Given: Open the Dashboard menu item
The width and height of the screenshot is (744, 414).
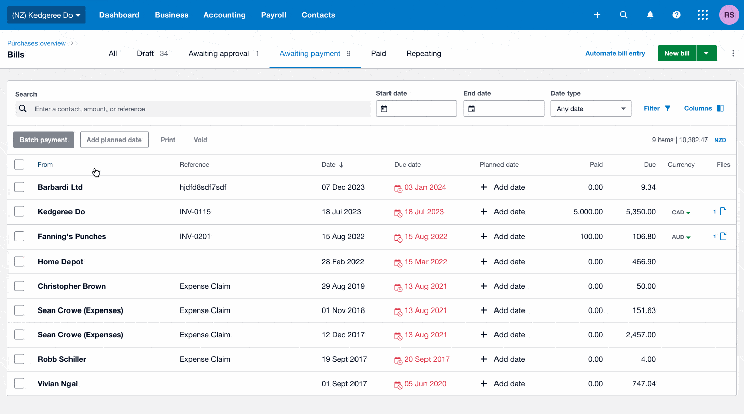Looking at the screenshot, I should [119, 15].
